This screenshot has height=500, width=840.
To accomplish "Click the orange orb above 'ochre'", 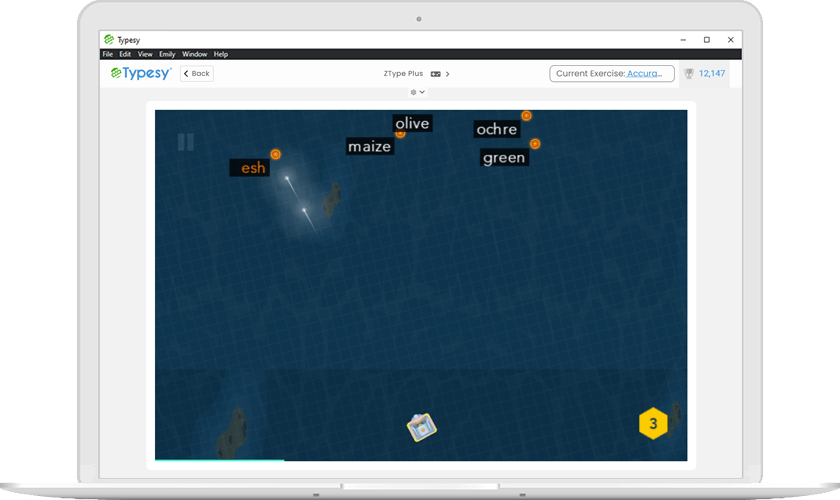I will pos(527,116).
